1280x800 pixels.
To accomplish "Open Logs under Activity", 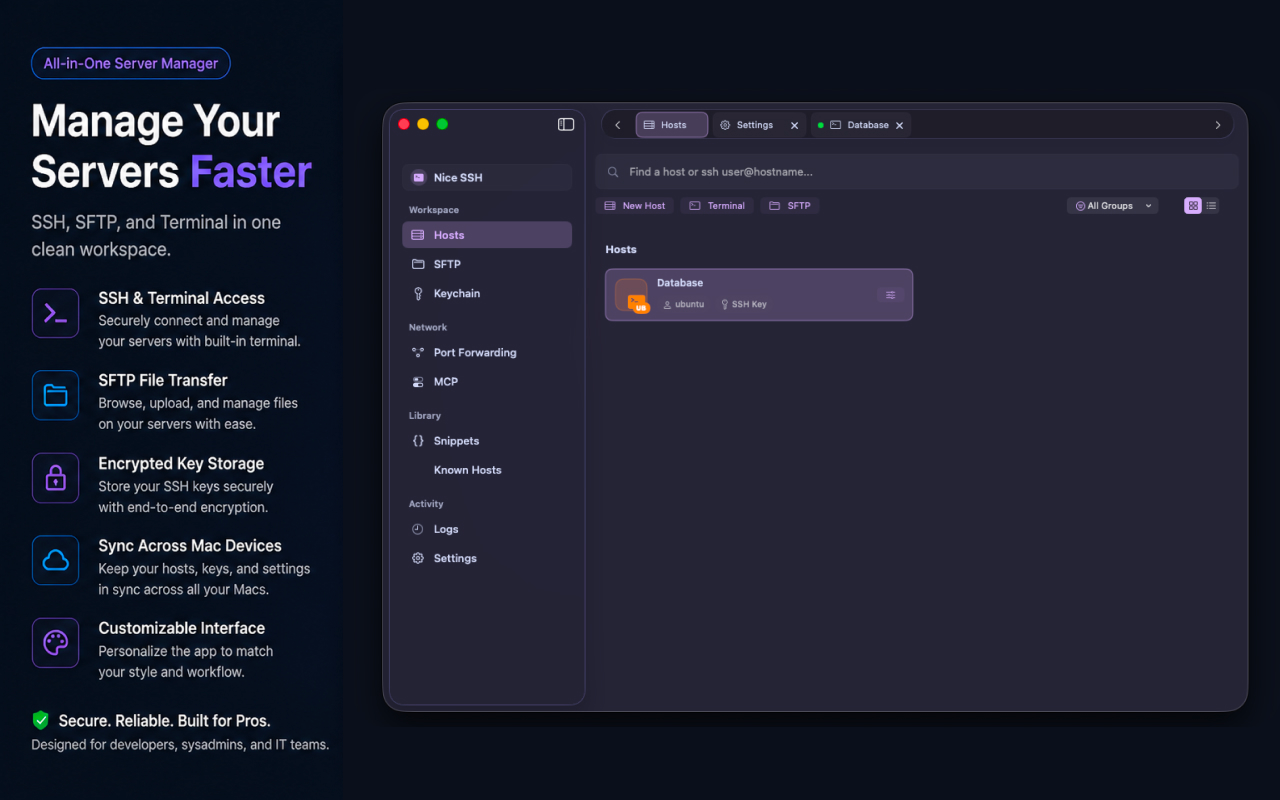I will click(x=487, y=529).
